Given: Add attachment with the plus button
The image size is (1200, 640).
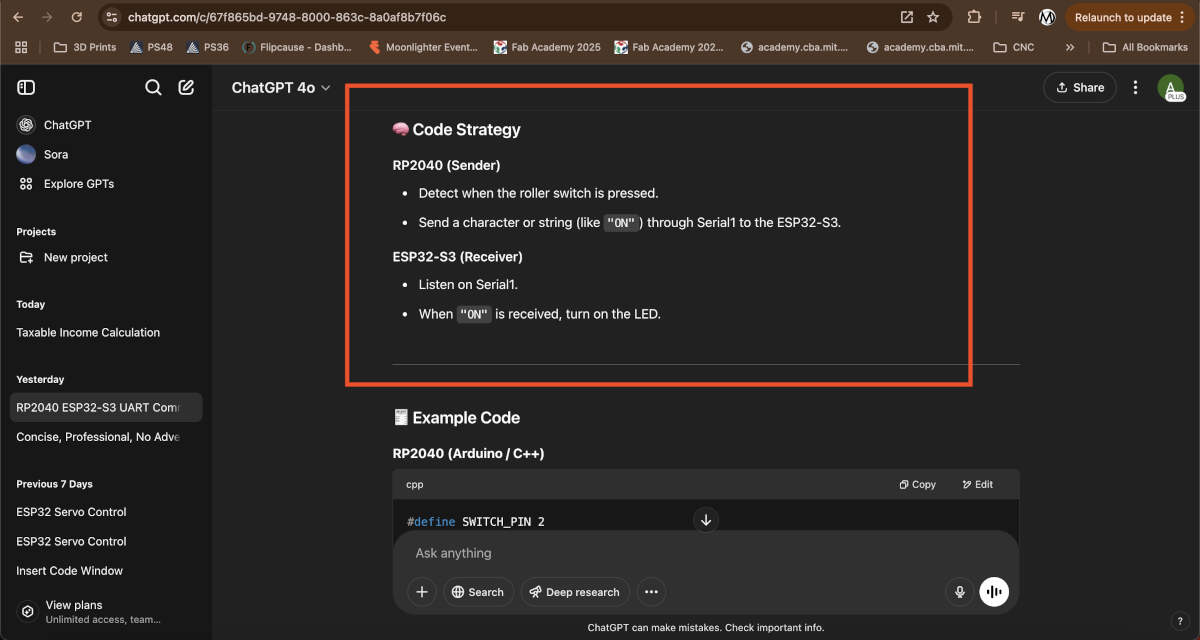Looking at the screenshot, I should click(x=422, y=592).
